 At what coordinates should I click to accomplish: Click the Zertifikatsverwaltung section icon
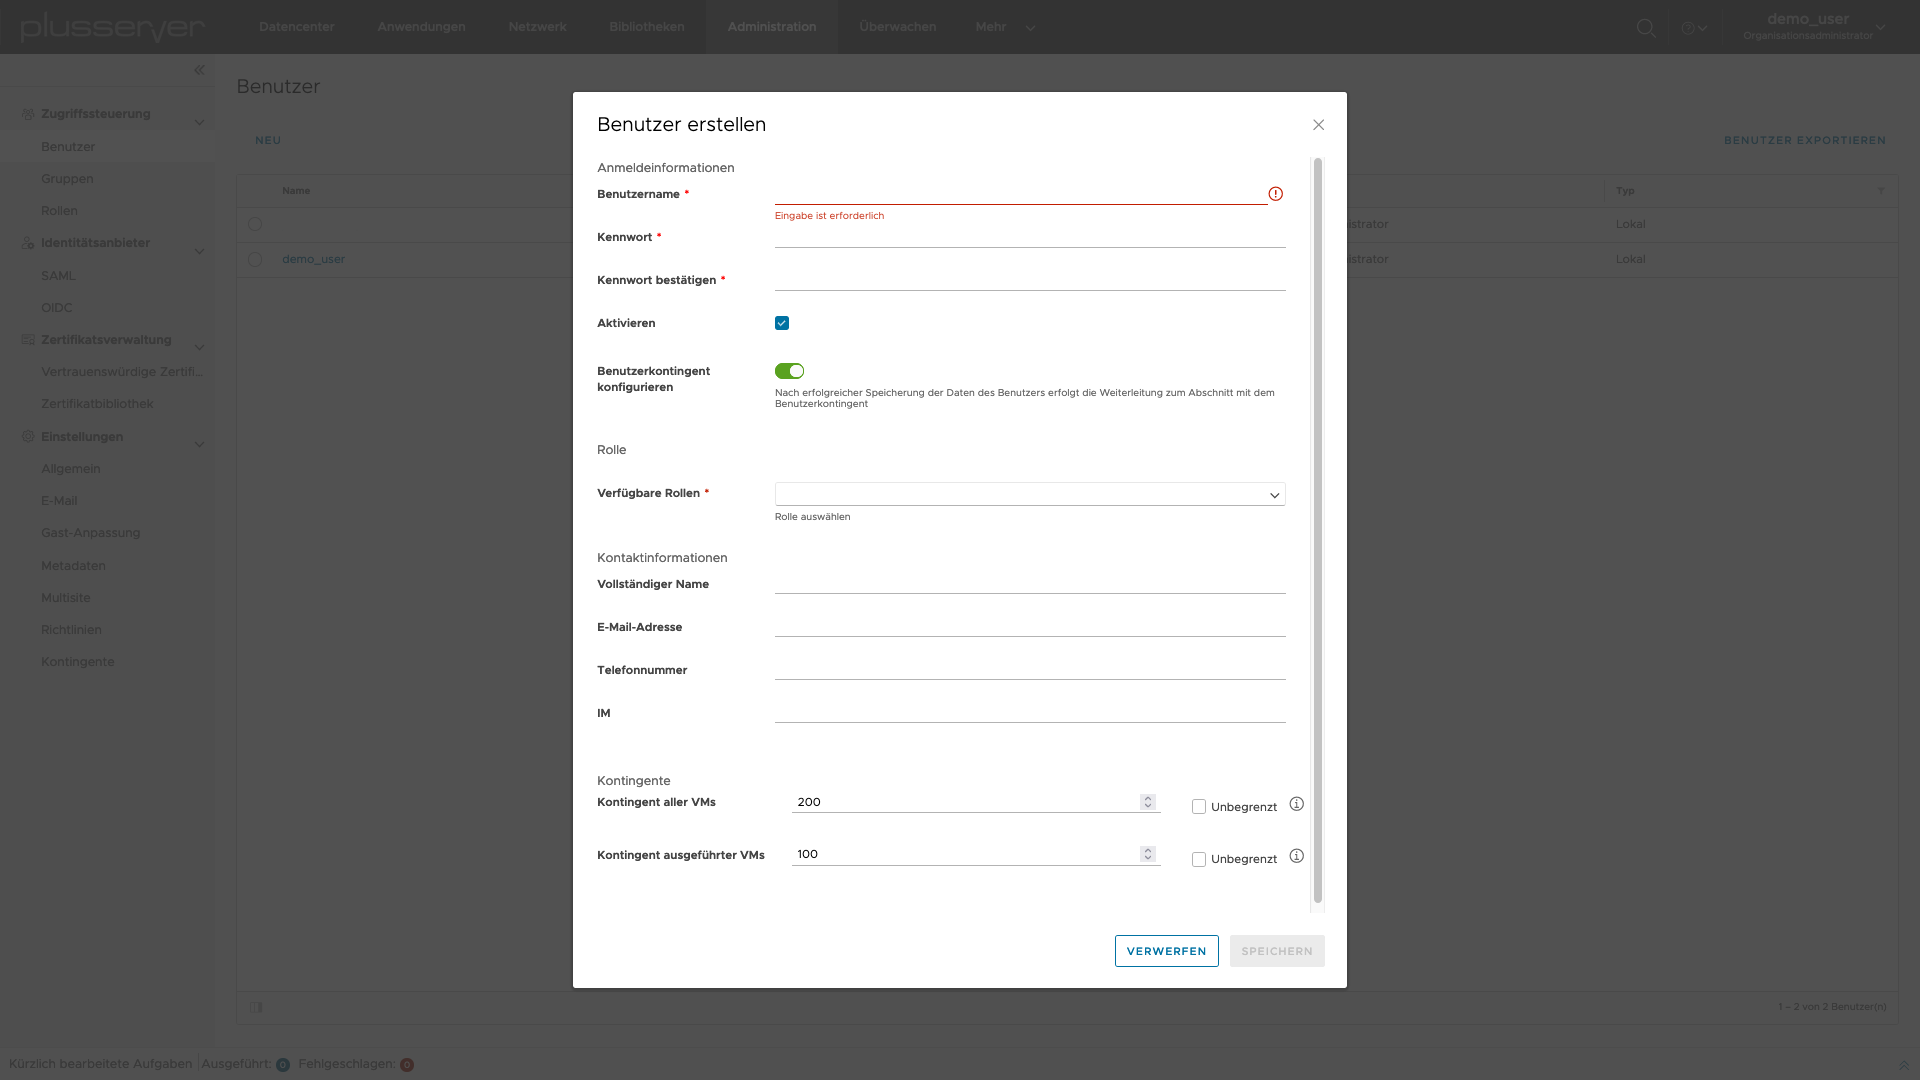[28, 340]
